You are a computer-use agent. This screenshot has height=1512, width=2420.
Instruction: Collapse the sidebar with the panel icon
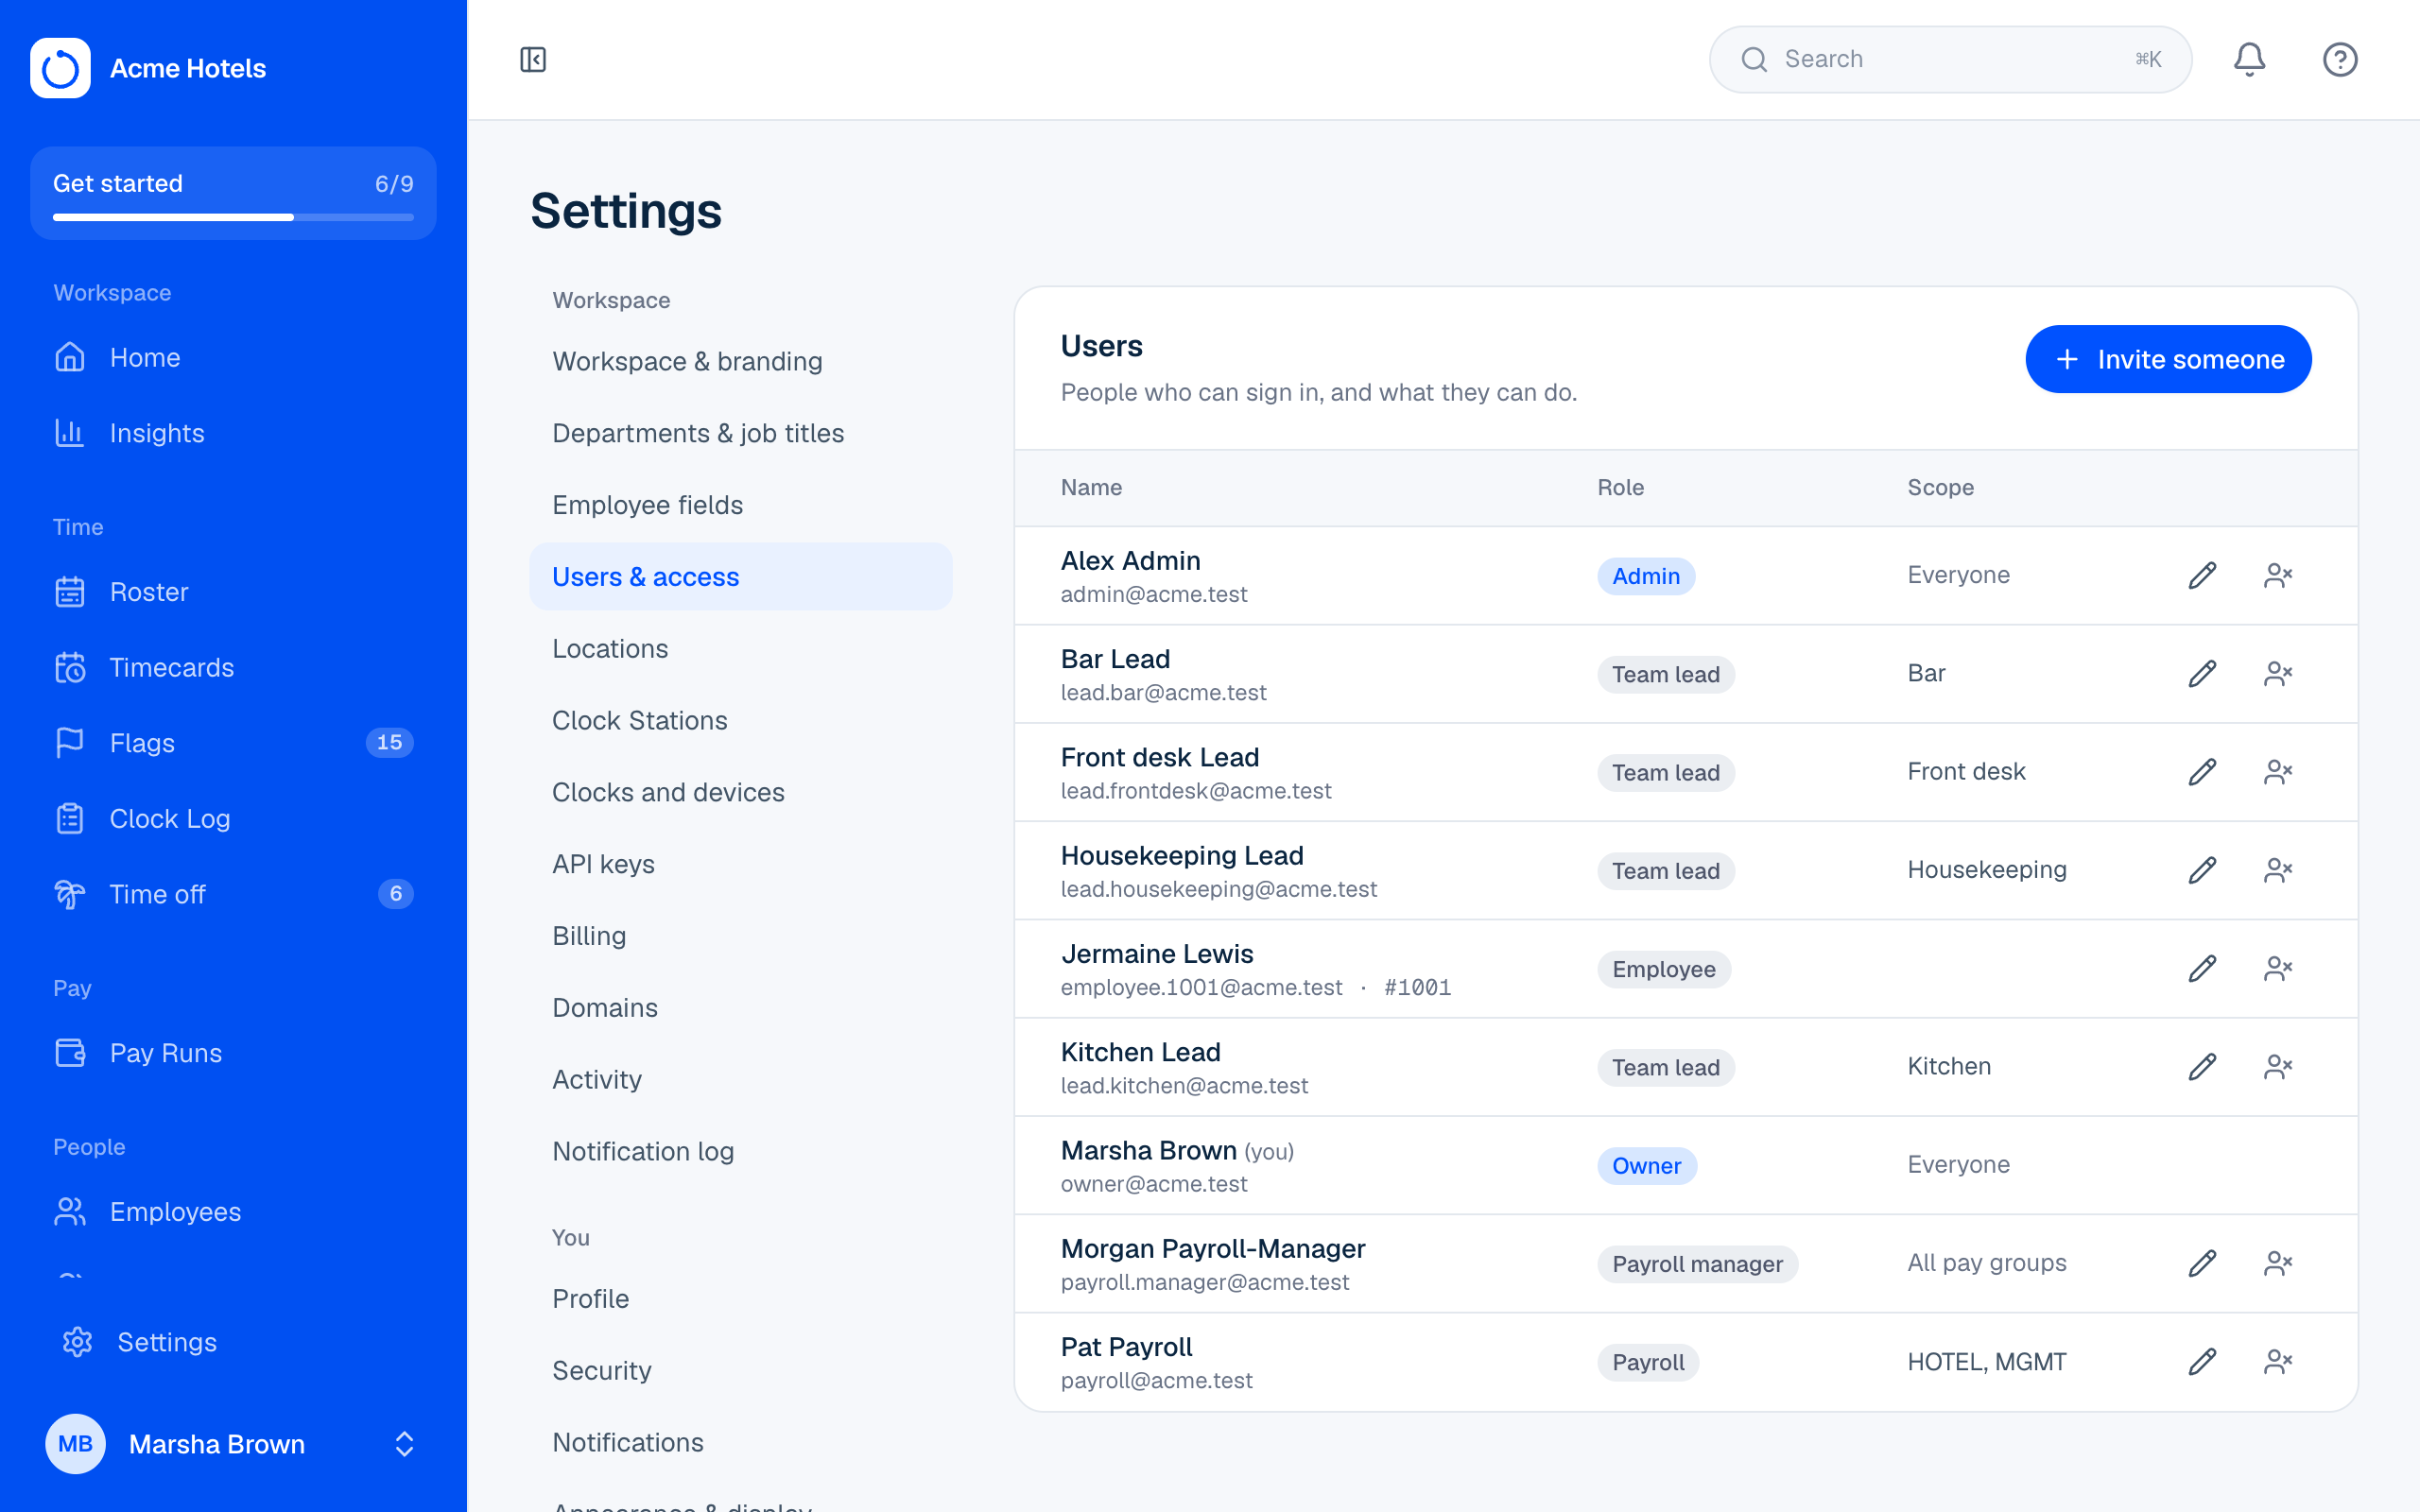(x=533, y=60)
